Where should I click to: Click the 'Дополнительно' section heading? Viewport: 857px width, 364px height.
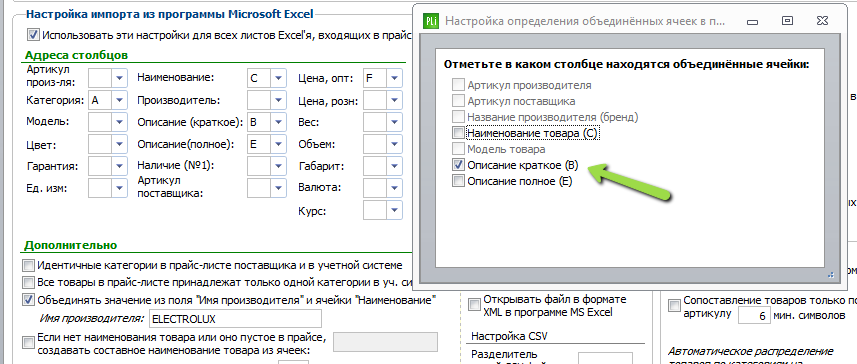(x=71, y=245)
